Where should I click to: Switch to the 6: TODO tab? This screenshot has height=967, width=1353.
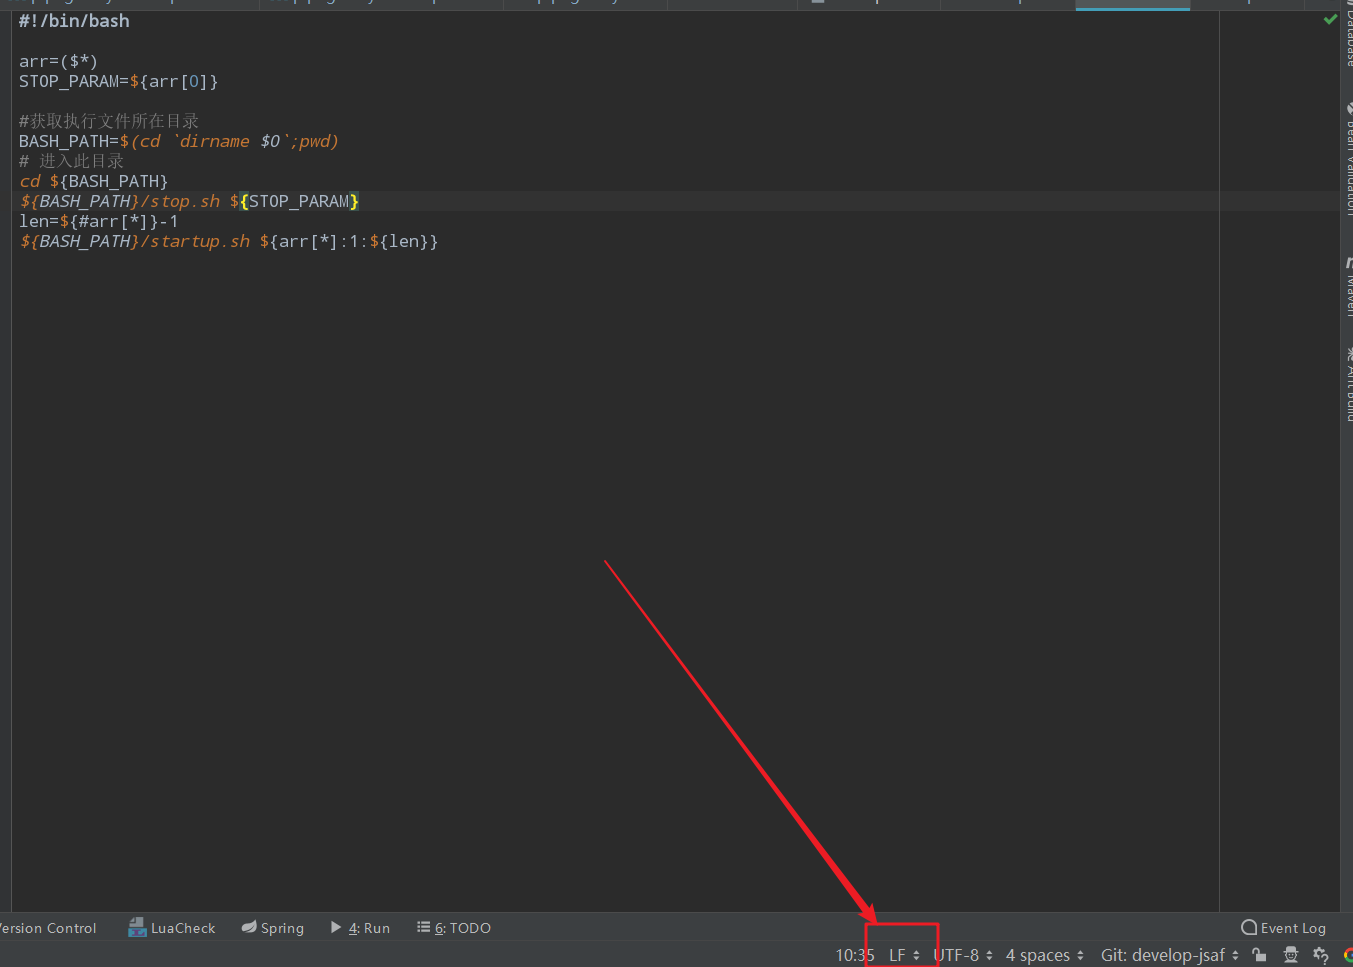point(453,927)
